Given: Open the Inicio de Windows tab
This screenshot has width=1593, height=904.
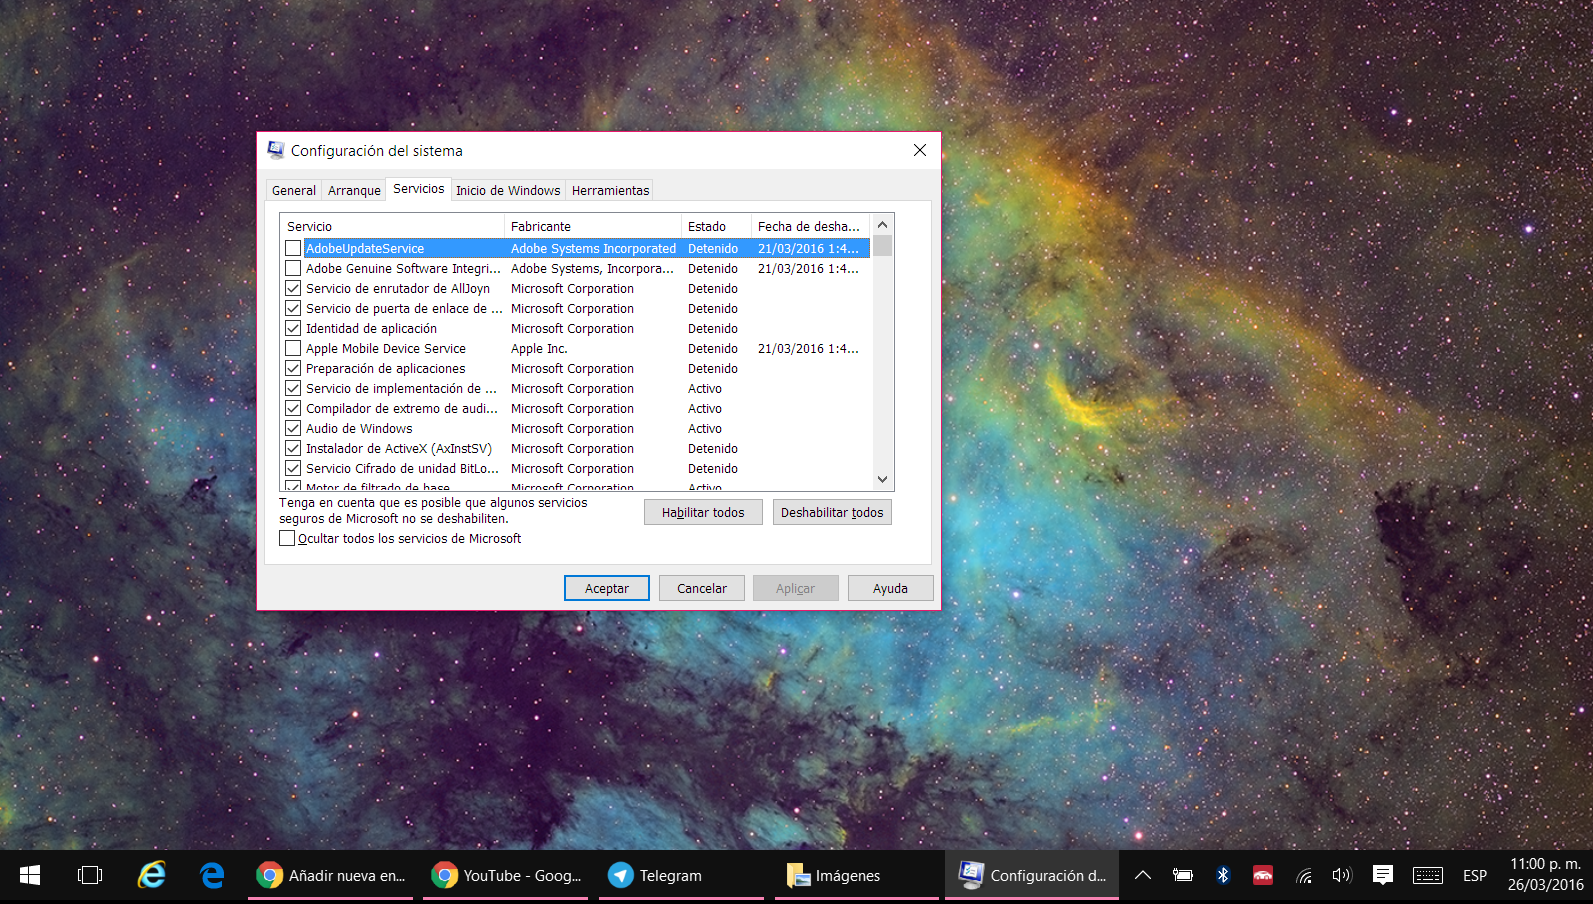Looking at the screenshot, I should click(508, 190).
